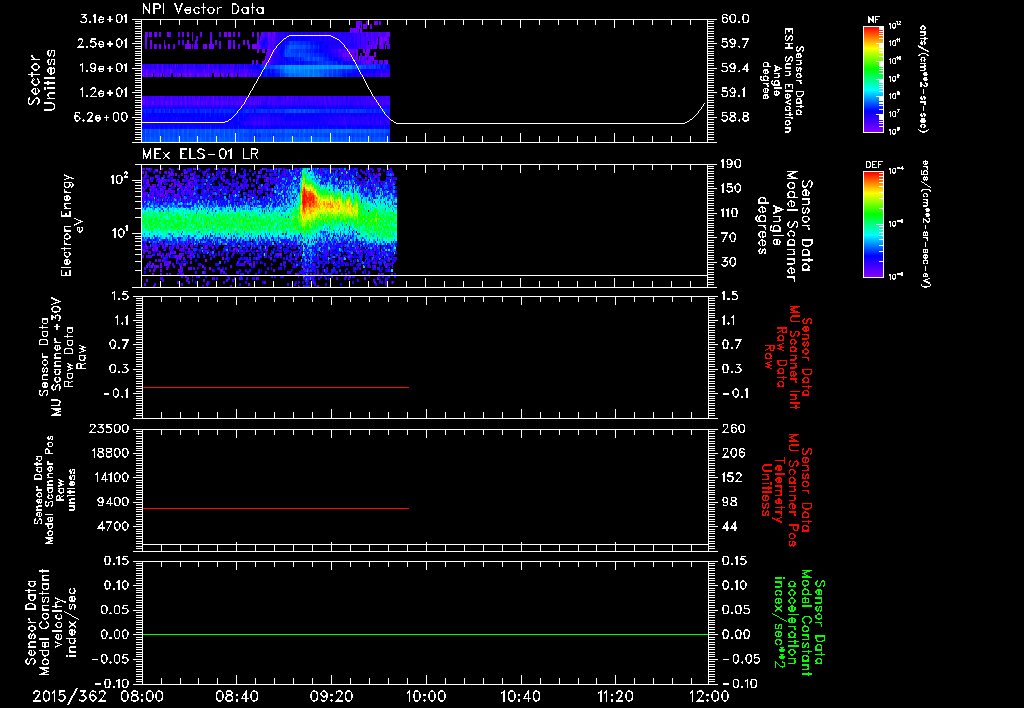Screen dimensions: 1024x708
Task: Click the red MU Scanner +30V data line
Action: (x=275, y=387)
